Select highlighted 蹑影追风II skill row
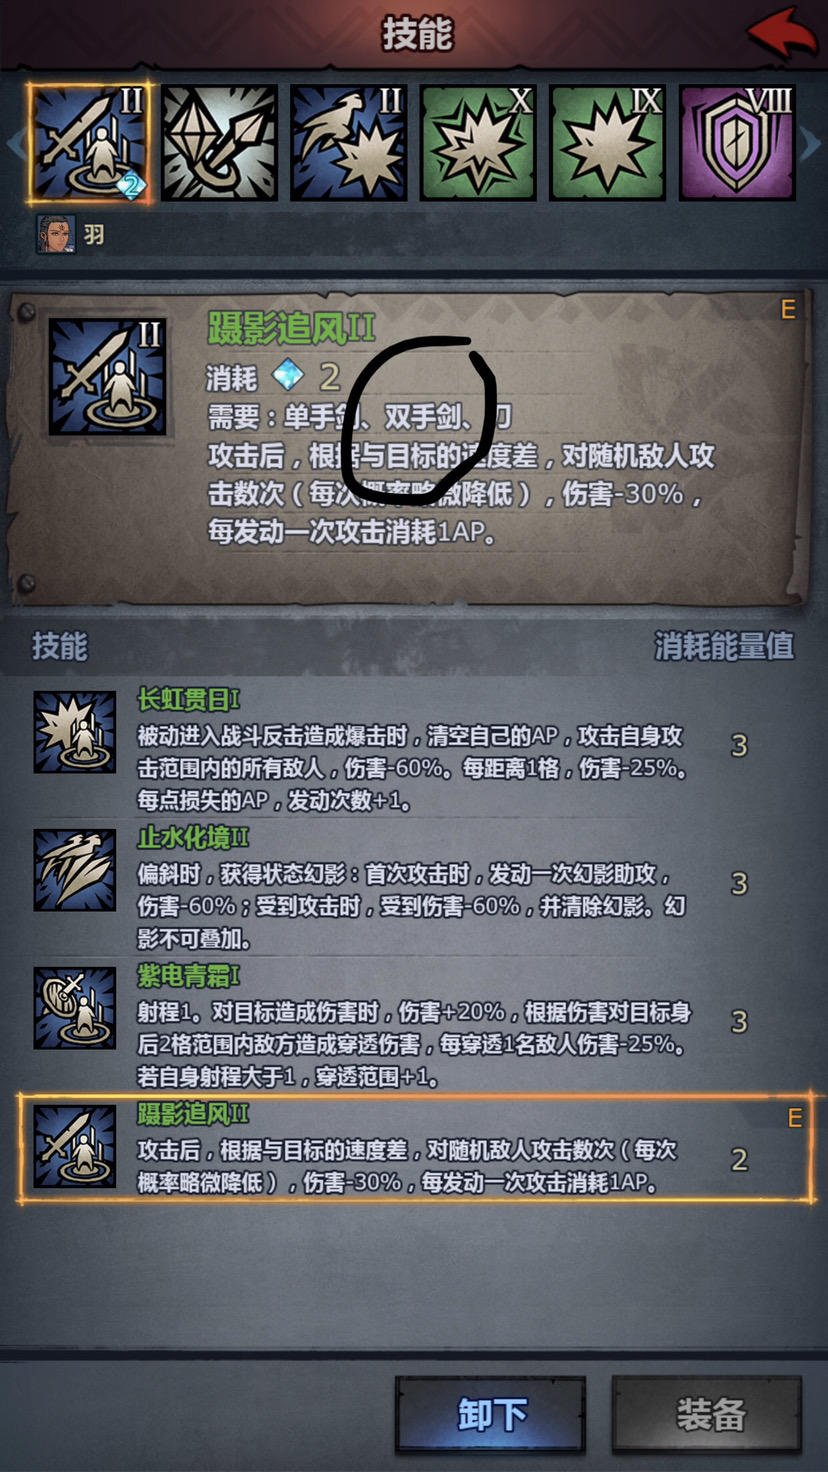828x1472 pixels. tap(414, 1148)
